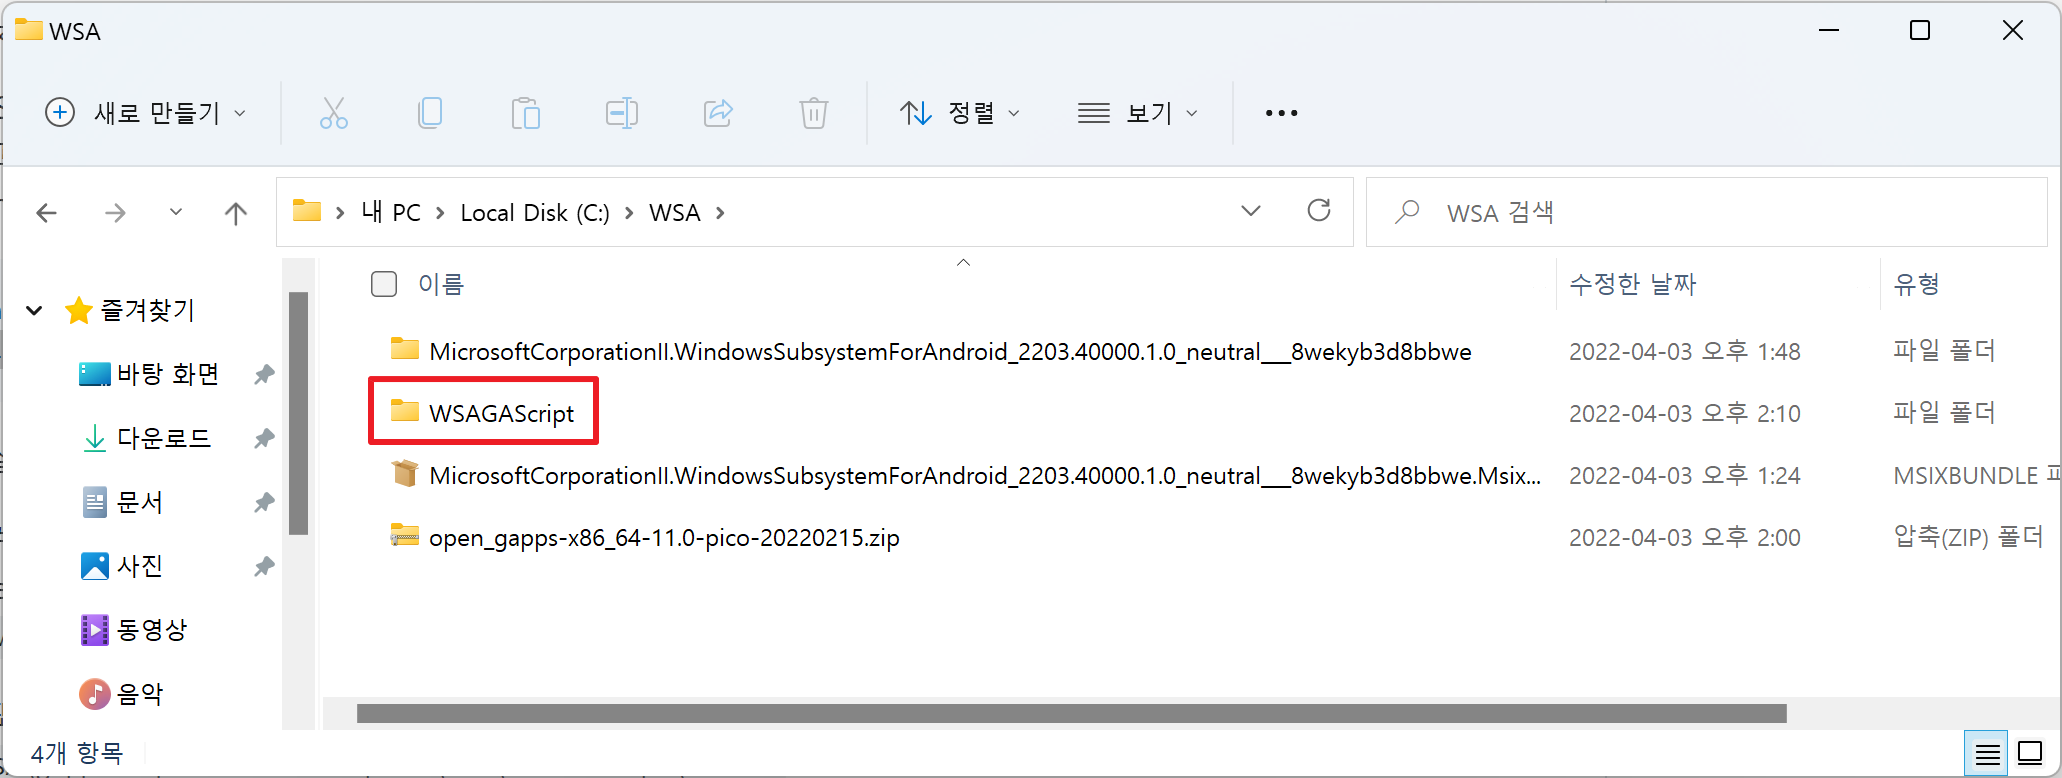
Task: Click the date 2022-04-03 오후 2:00
Action: point(1684,537)
